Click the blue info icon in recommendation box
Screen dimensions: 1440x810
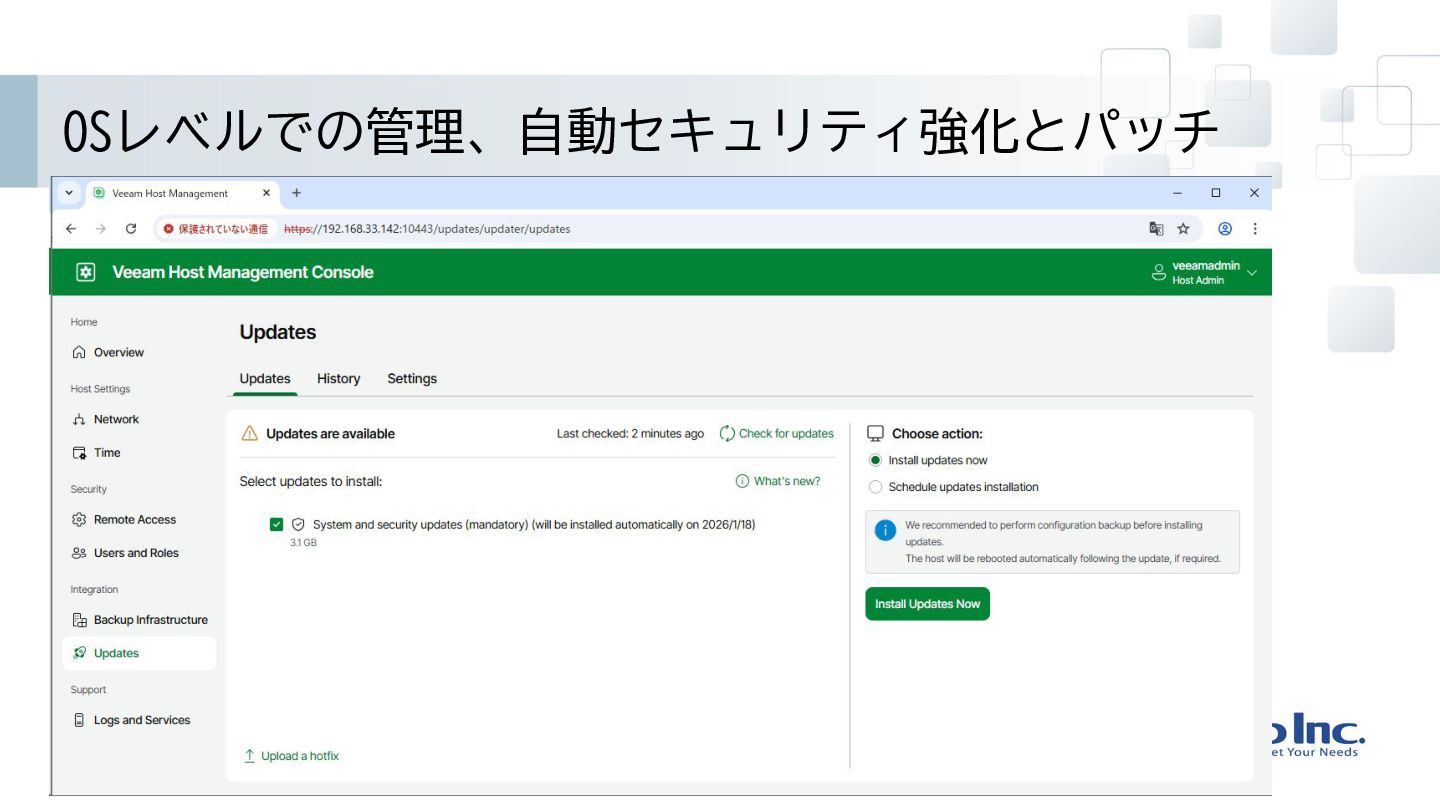885,530
